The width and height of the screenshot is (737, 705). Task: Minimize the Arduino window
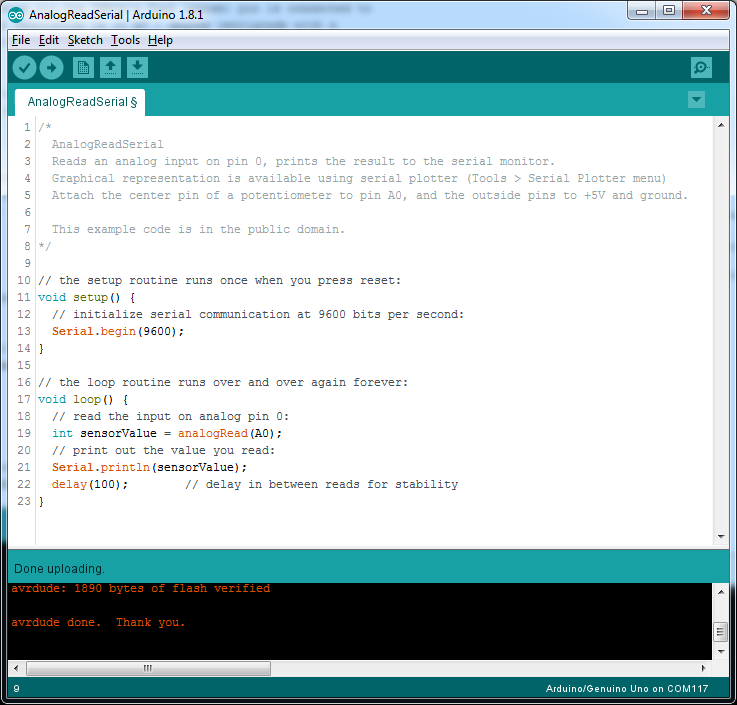[642, 11]
